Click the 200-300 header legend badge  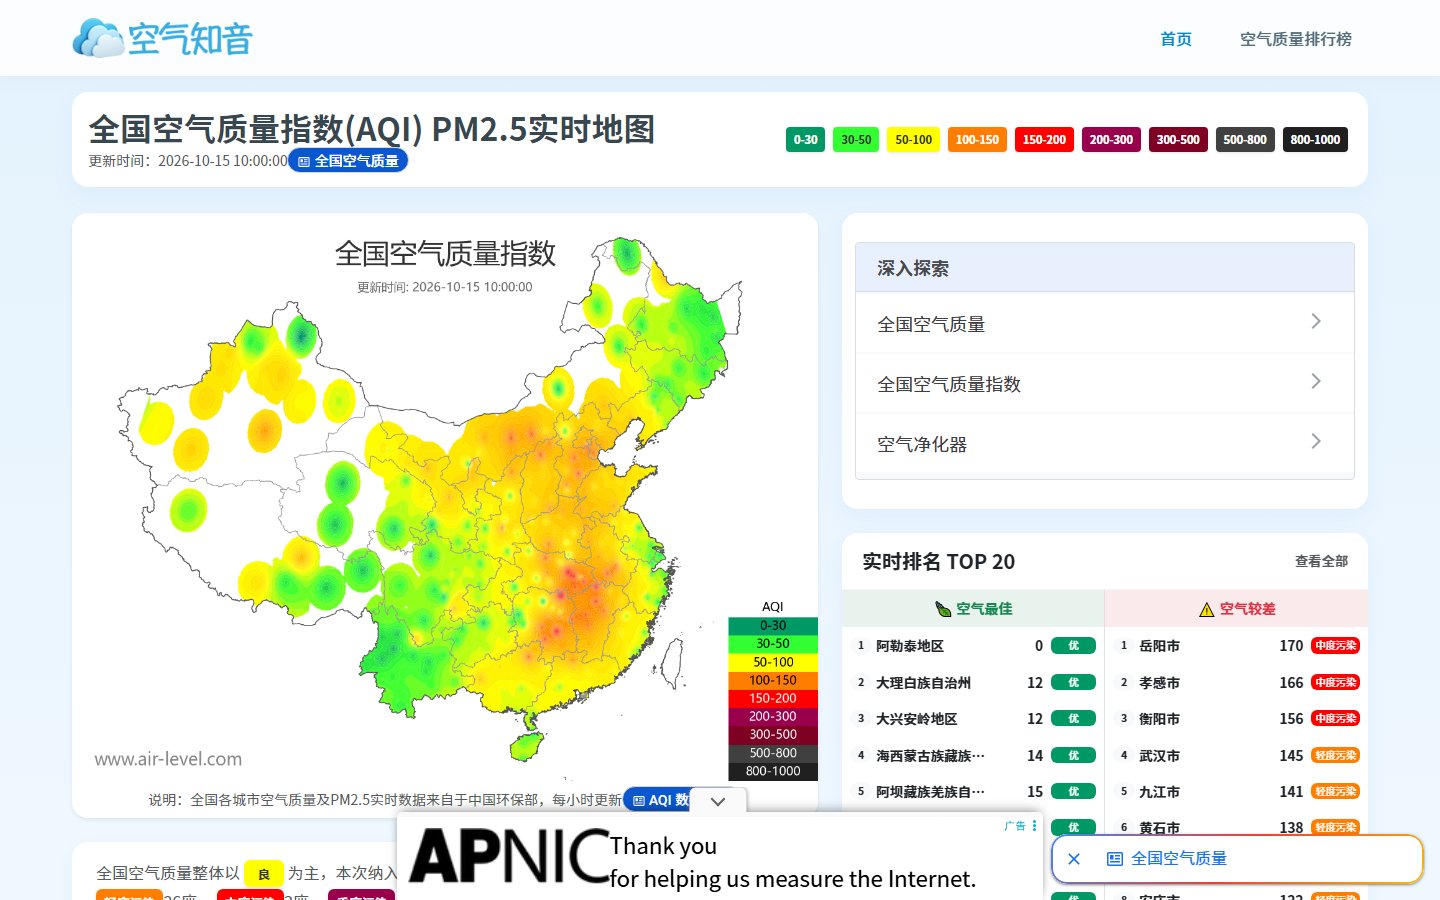point(1111,140)
